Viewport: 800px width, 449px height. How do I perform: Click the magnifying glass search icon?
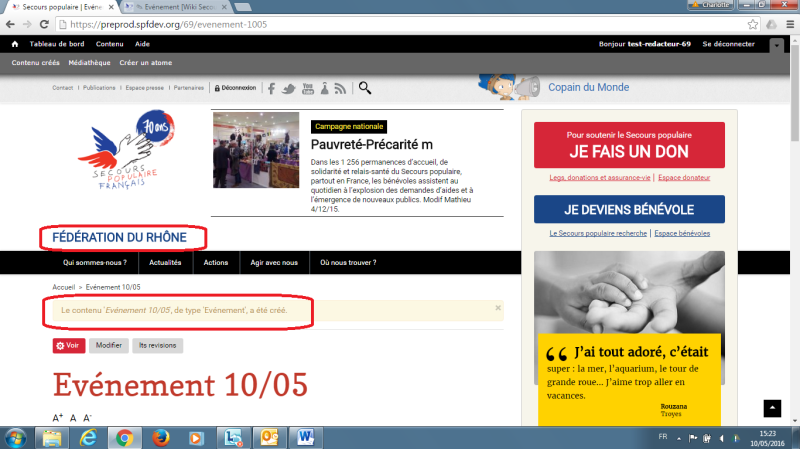point(365,88)
